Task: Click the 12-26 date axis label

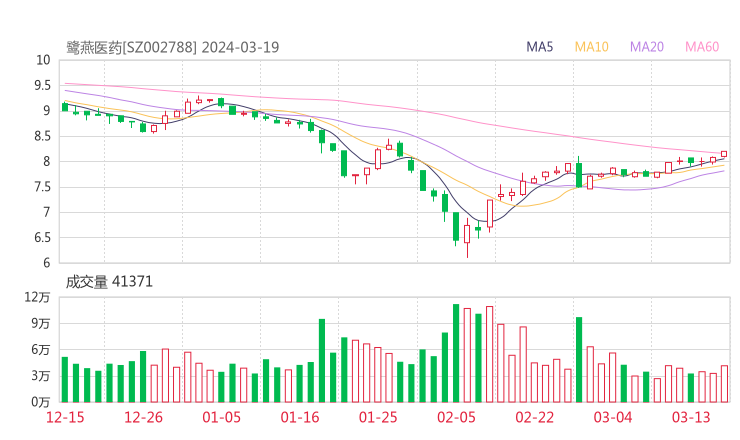Action: (x=143, y=417)
